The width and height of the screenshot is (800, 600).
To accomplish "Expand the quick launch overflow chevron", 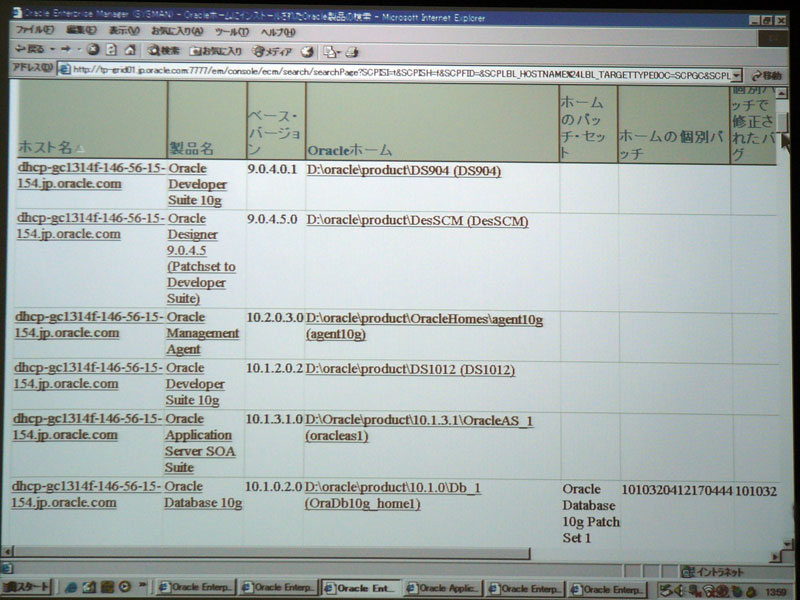I will (143, 586).
